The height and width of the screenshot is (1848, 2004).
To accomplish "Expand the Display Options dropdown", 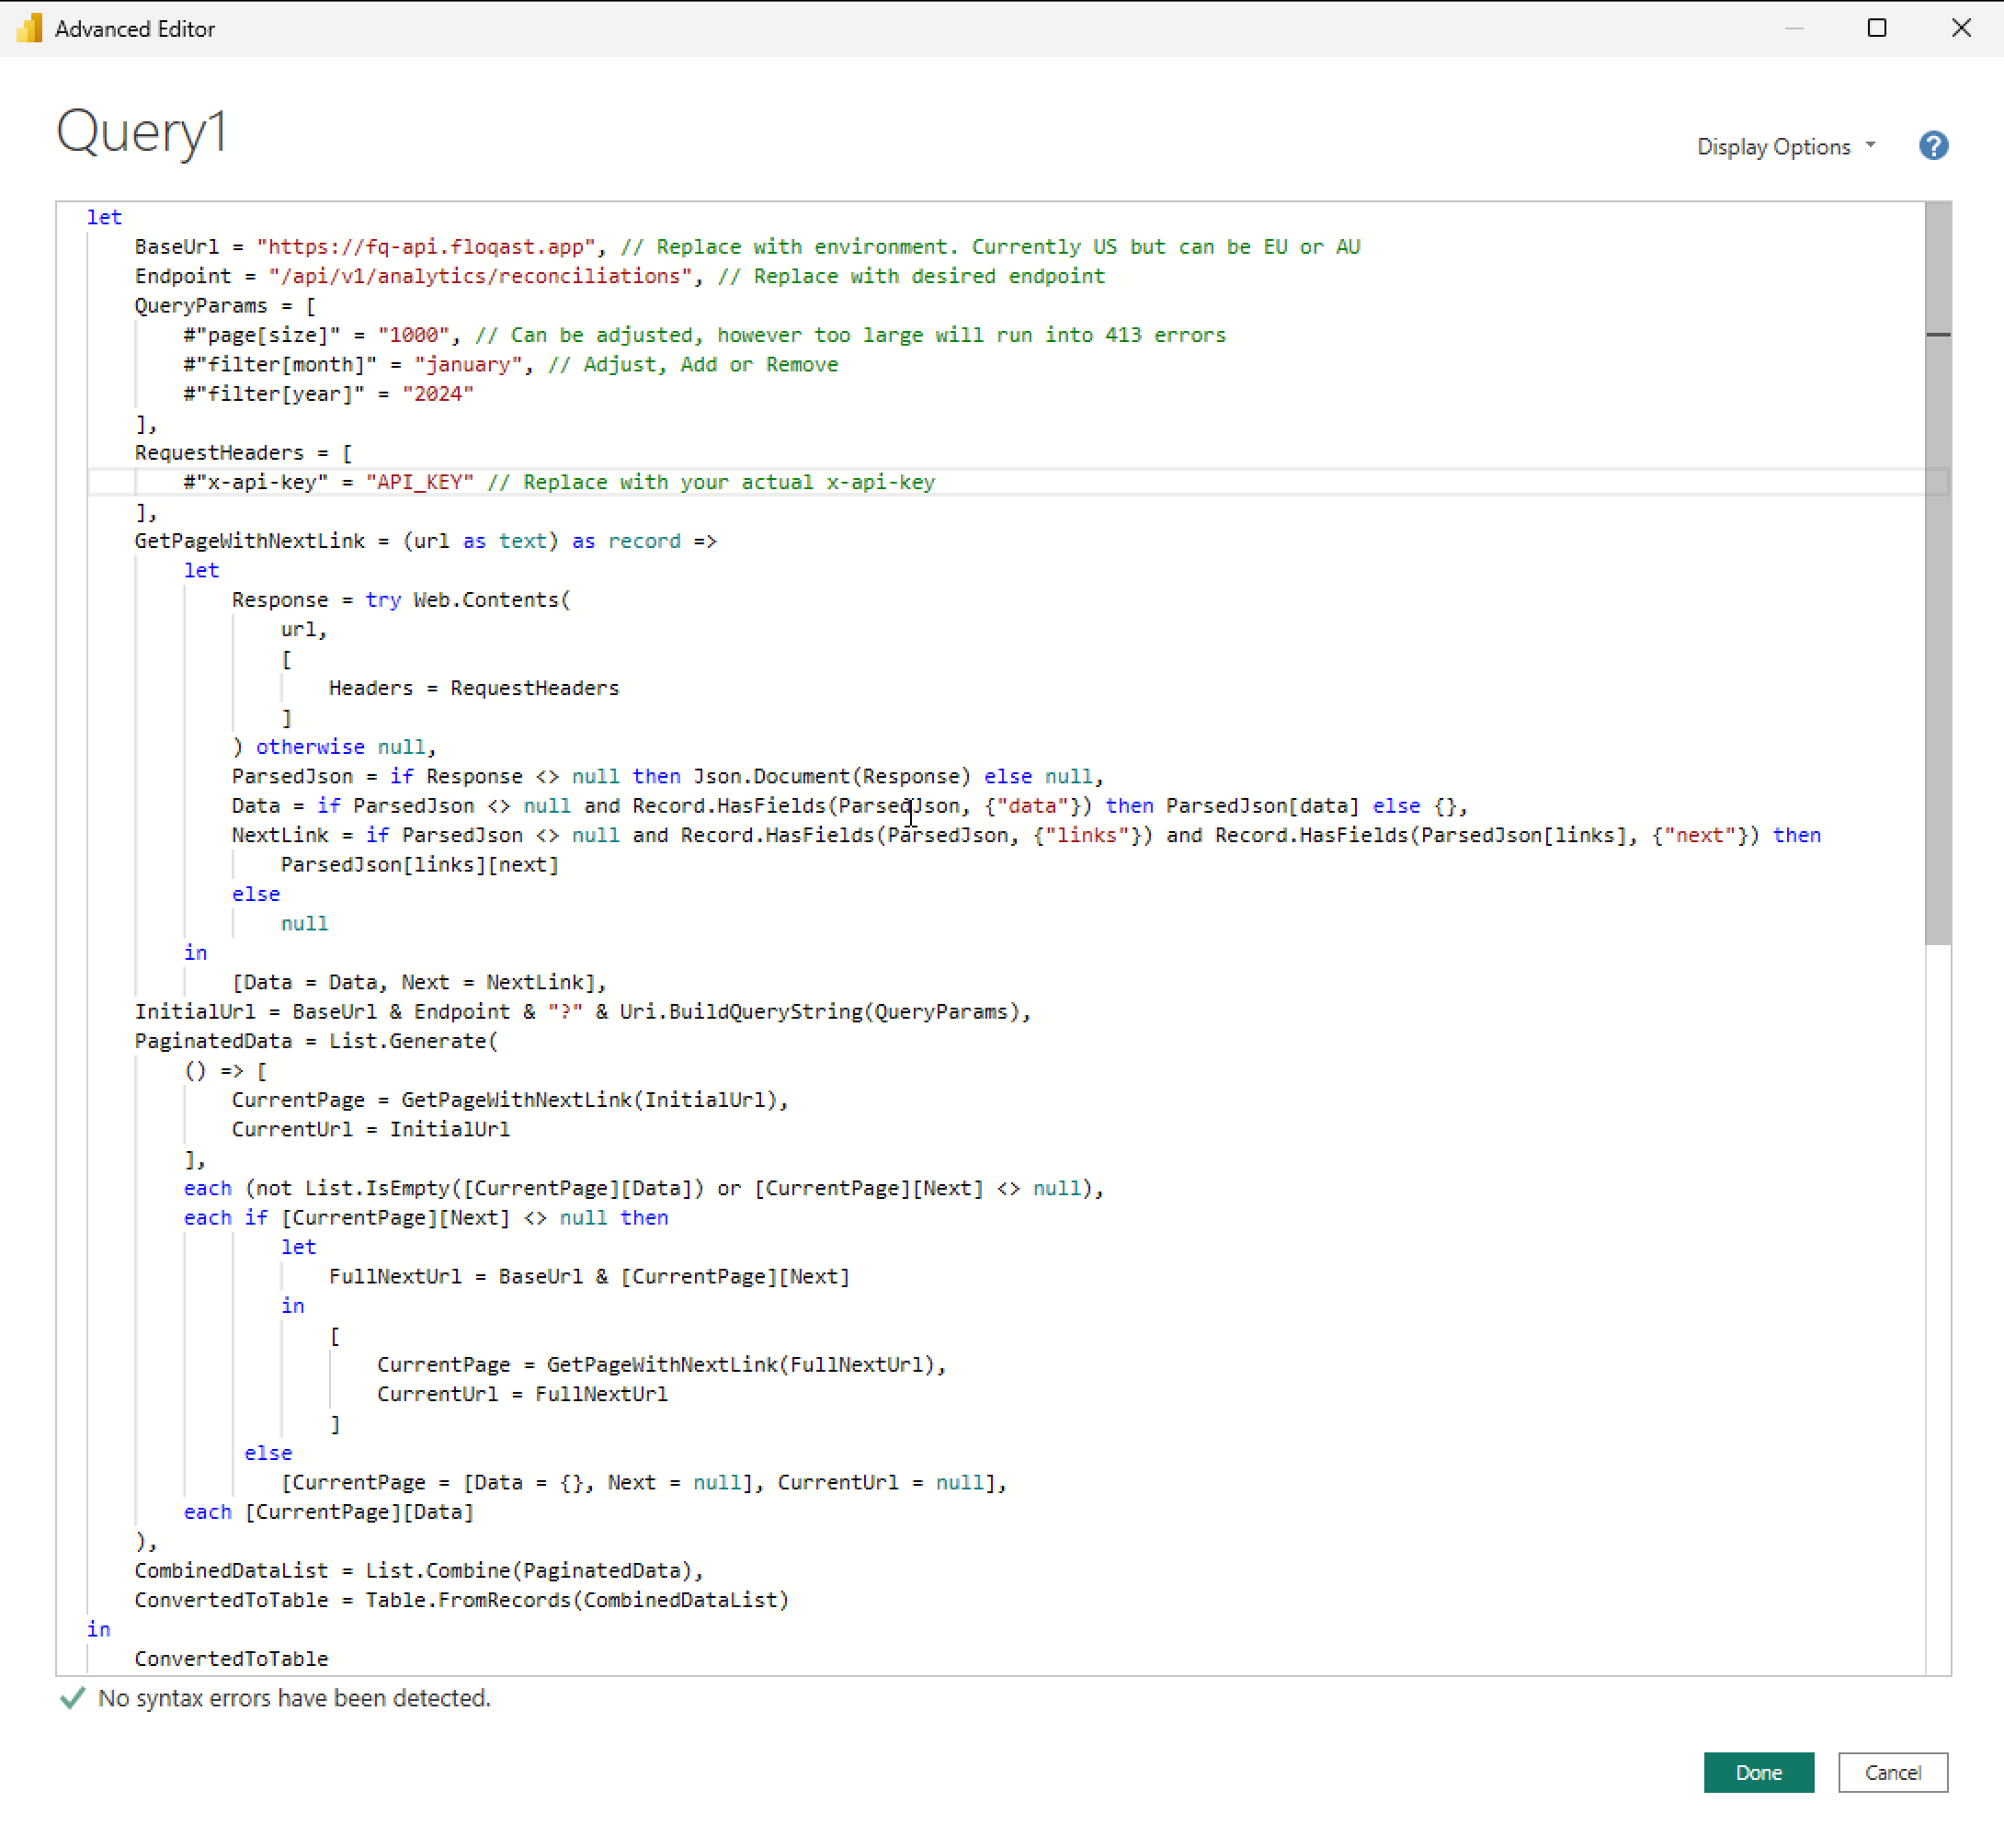I will [x=1786, y=147].
